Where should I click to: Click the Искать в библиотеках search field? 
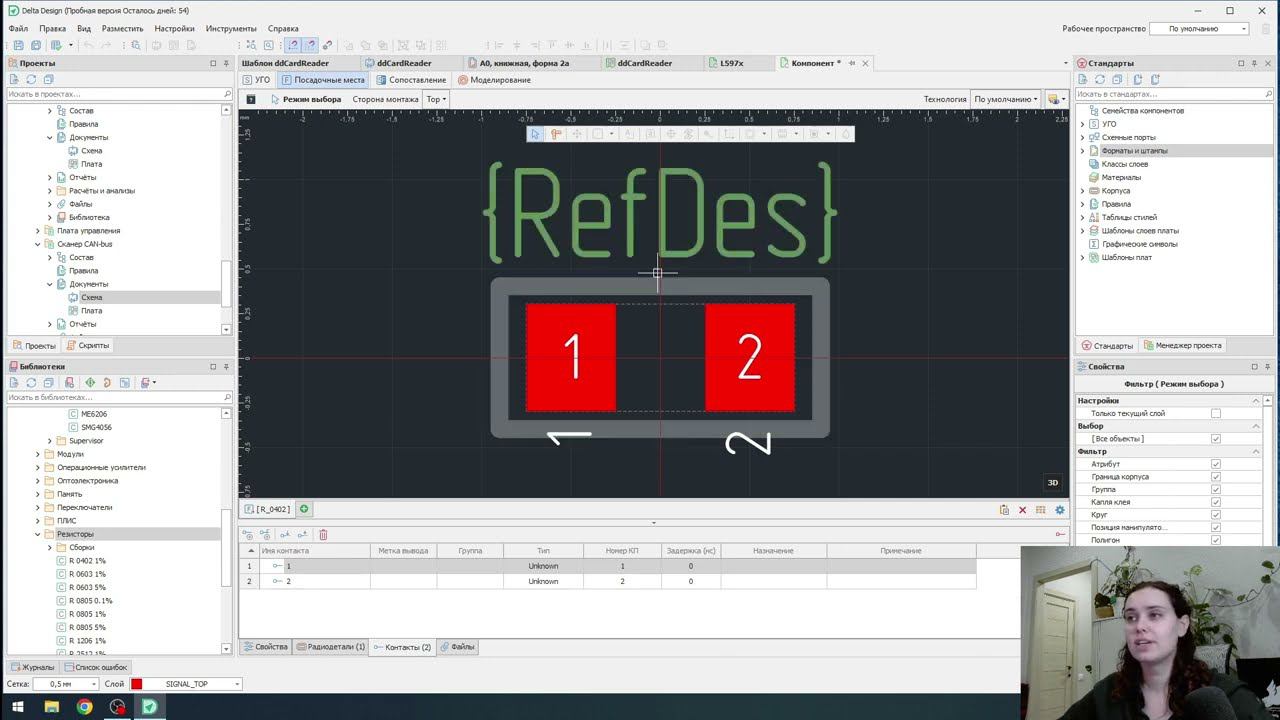(x=119, y=397)
